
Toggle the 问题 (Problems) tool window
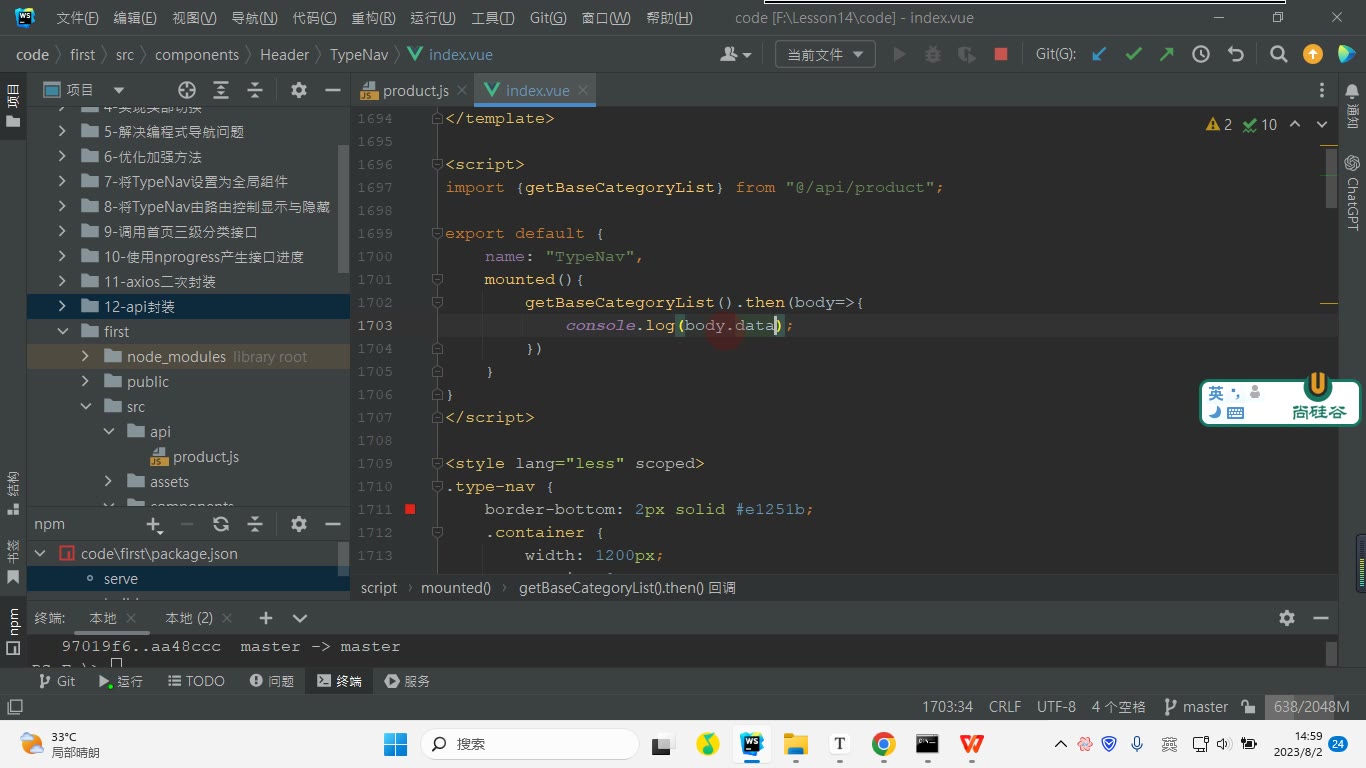(x=271, y=681)
